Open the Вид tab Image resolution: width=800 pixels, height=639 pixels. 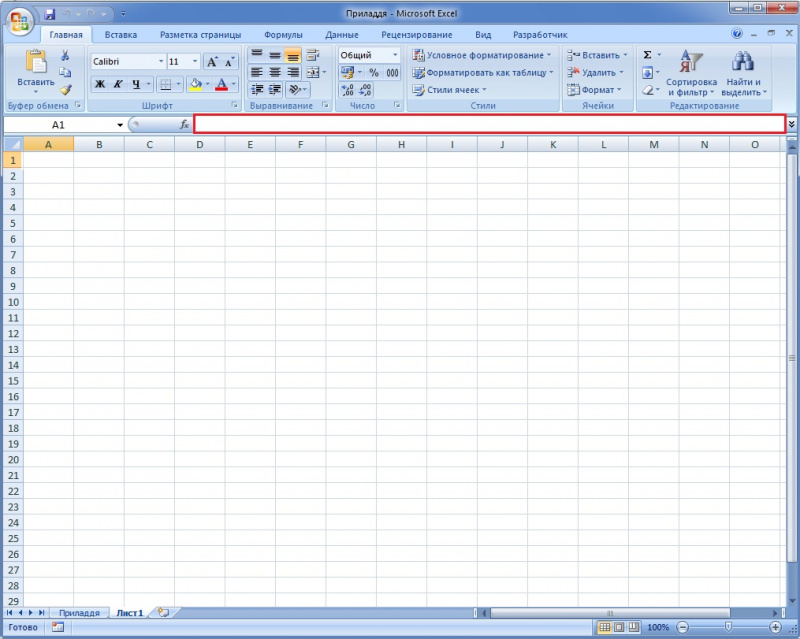tap(483, 35)
